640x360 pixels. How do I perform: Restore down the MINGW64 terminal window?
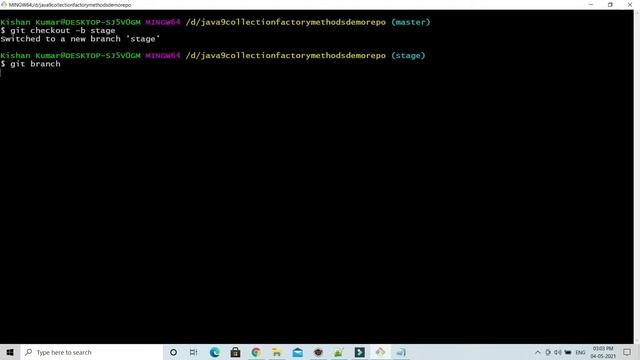point(610,5)
